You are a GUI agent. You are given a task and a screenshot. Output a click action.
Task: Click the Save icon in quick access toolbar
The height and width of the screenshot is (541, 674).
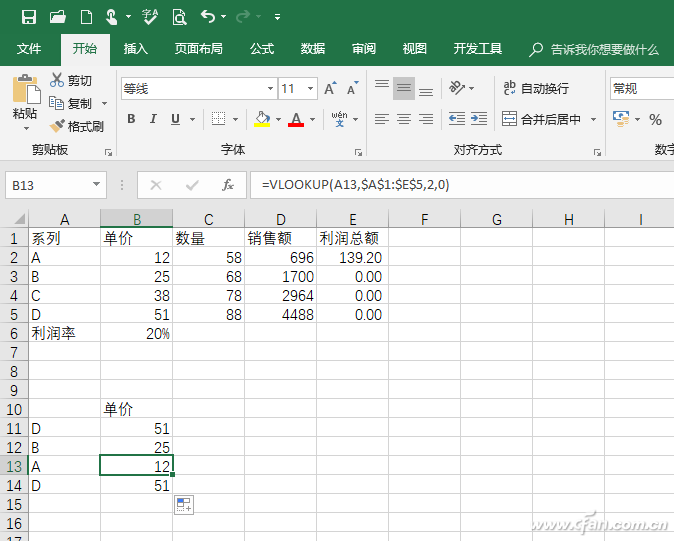[29, 17]
